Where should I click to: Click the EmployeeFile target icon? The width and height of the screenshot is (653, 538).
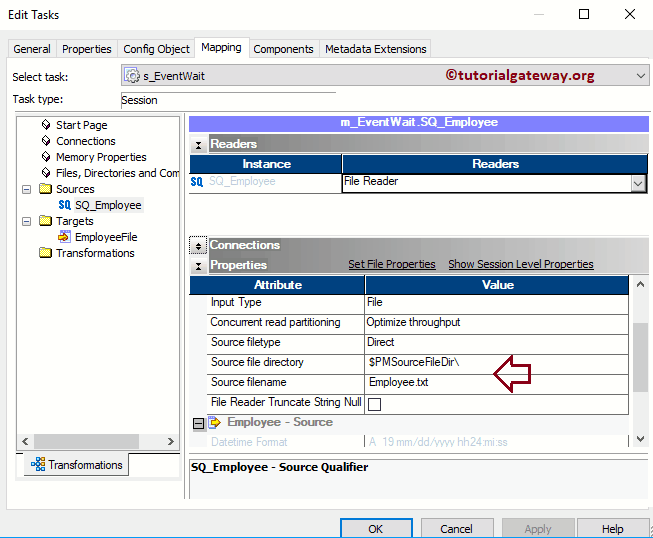[64, 237]
